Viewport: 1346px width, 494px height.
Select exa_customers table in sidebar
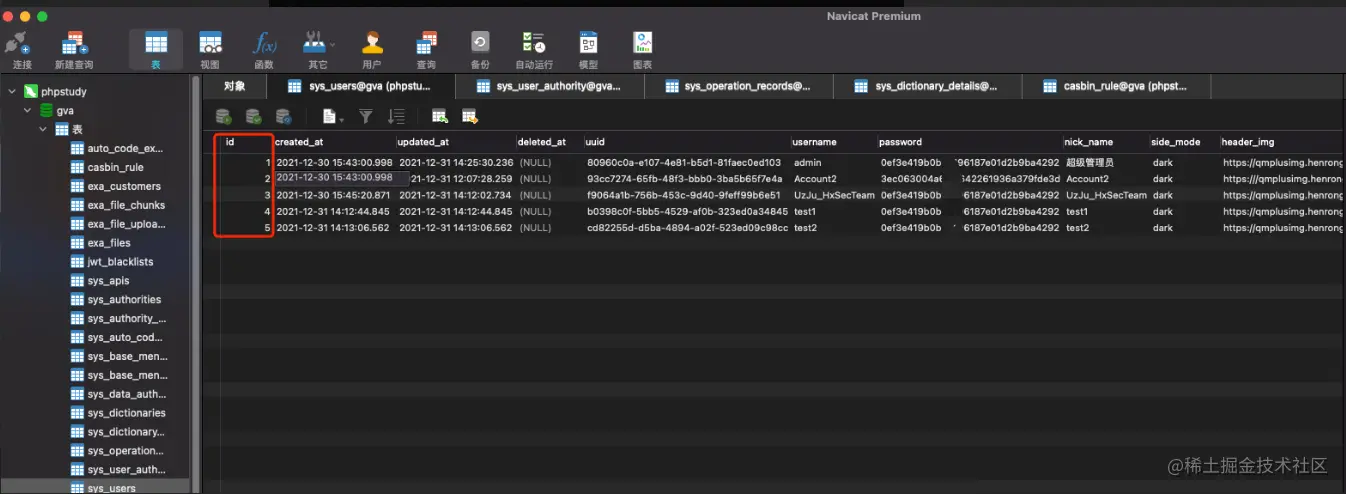click(x=123, y=186)
